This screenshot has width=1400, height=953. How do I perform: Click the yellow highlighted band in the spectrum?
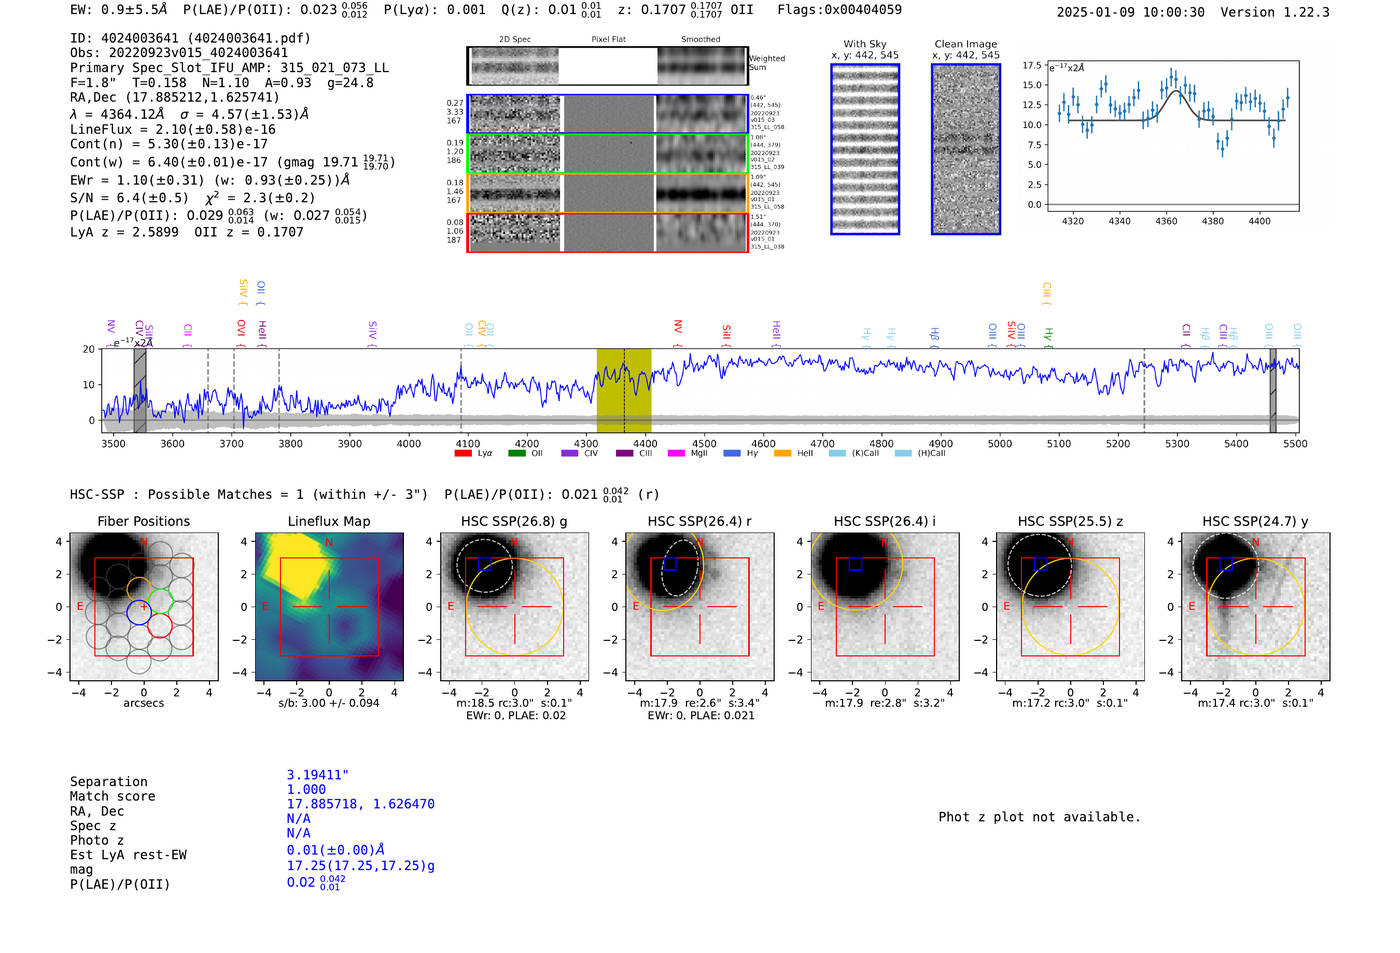tap(623, 390)
